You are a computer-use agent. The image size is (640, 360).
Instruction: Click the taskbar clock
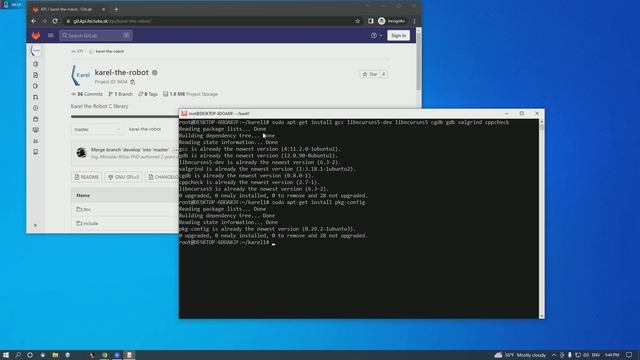coord(612,355)
